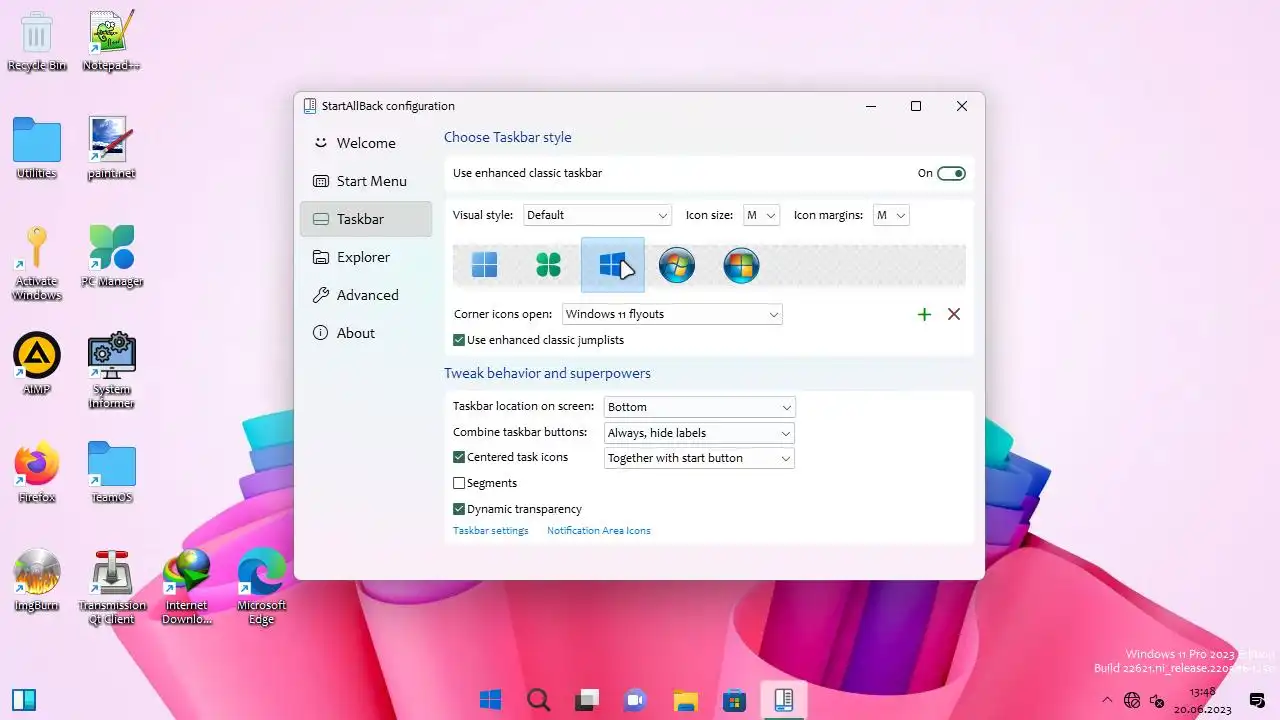The image size is (1280, 720).
Task: Open File Explorer from the taskbar
Action: tap(685, 700)
